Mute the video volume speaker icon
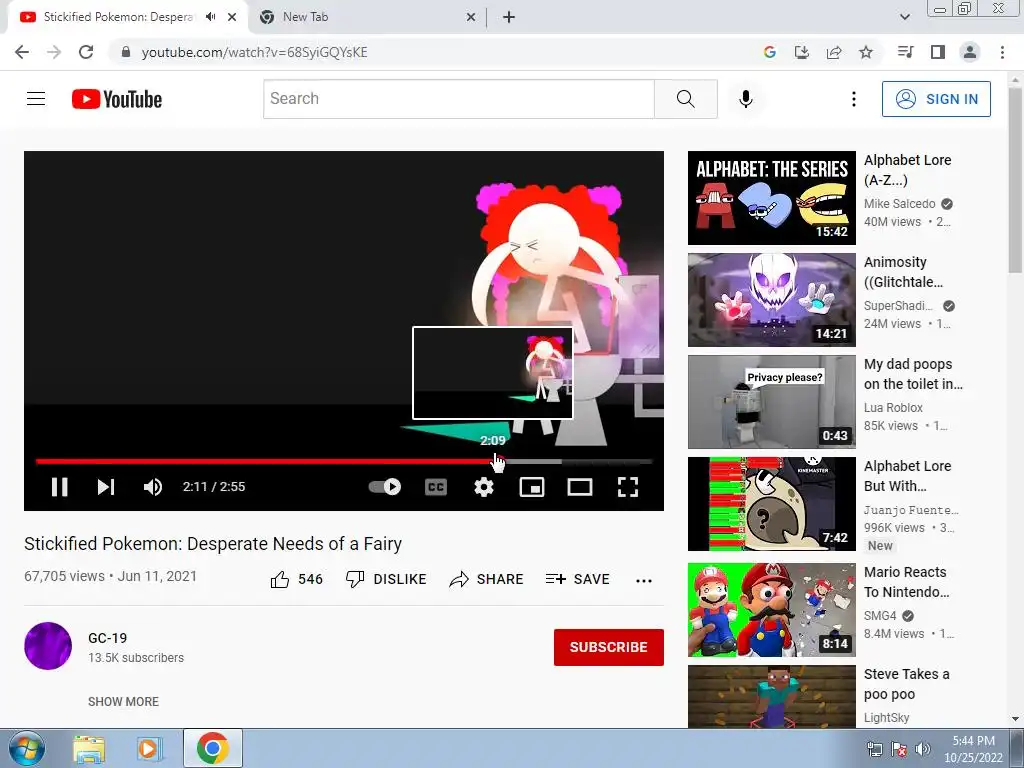Screen dimensions: 1024x768 (x=153, y=487)
